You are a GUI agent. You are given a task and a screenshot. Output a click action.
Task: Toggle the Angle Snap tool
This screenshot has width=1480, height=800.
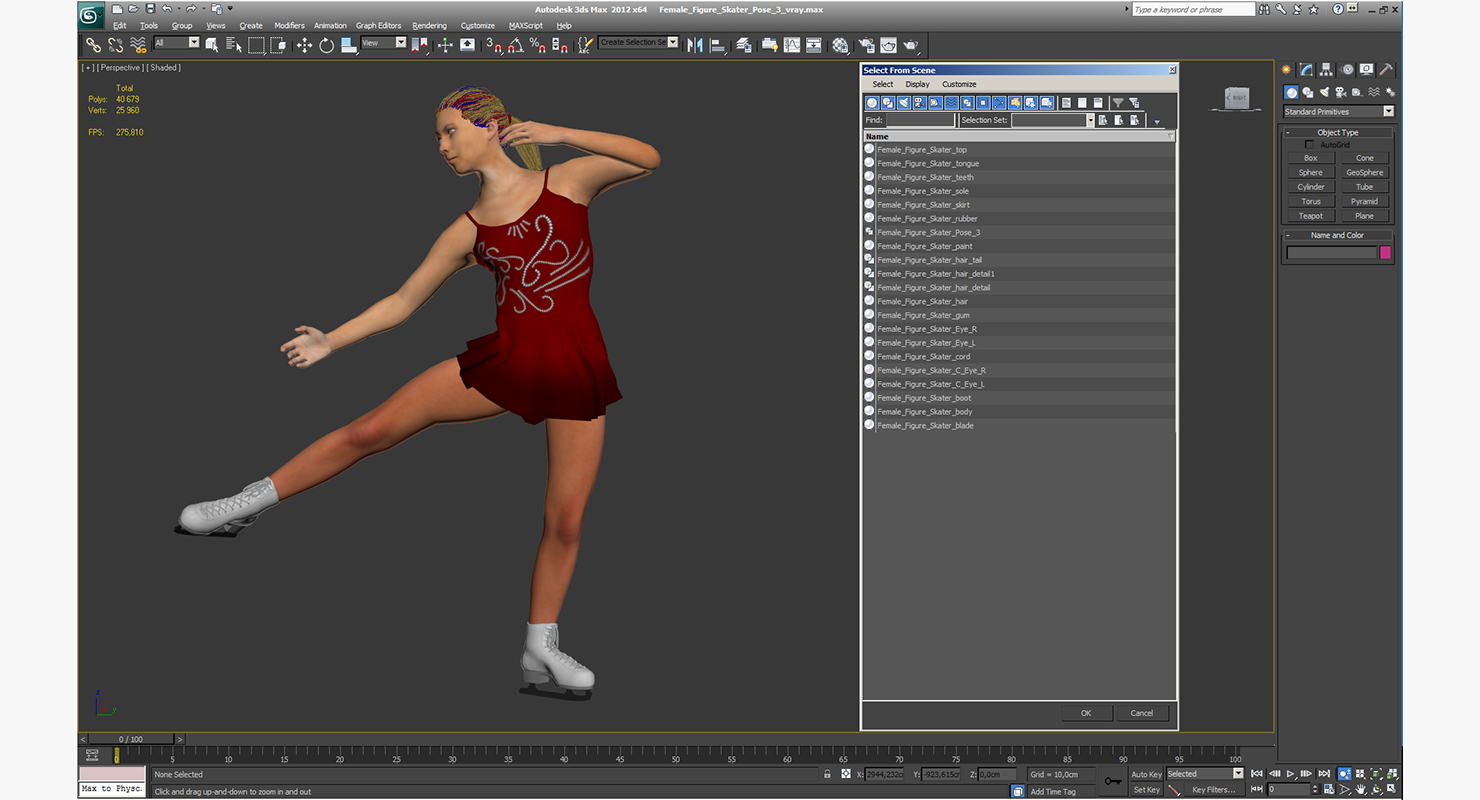(514, 45)
